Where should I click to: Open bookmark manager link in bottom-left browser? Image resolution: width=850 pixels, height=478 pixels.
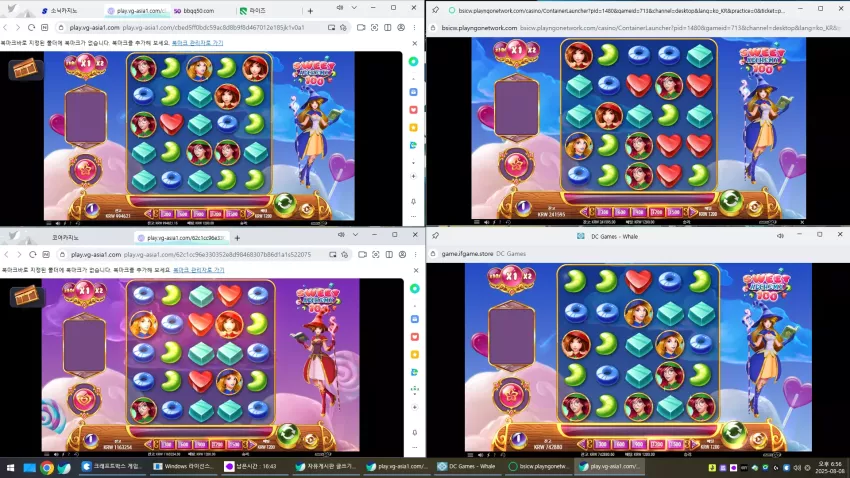tap(198, 270)
